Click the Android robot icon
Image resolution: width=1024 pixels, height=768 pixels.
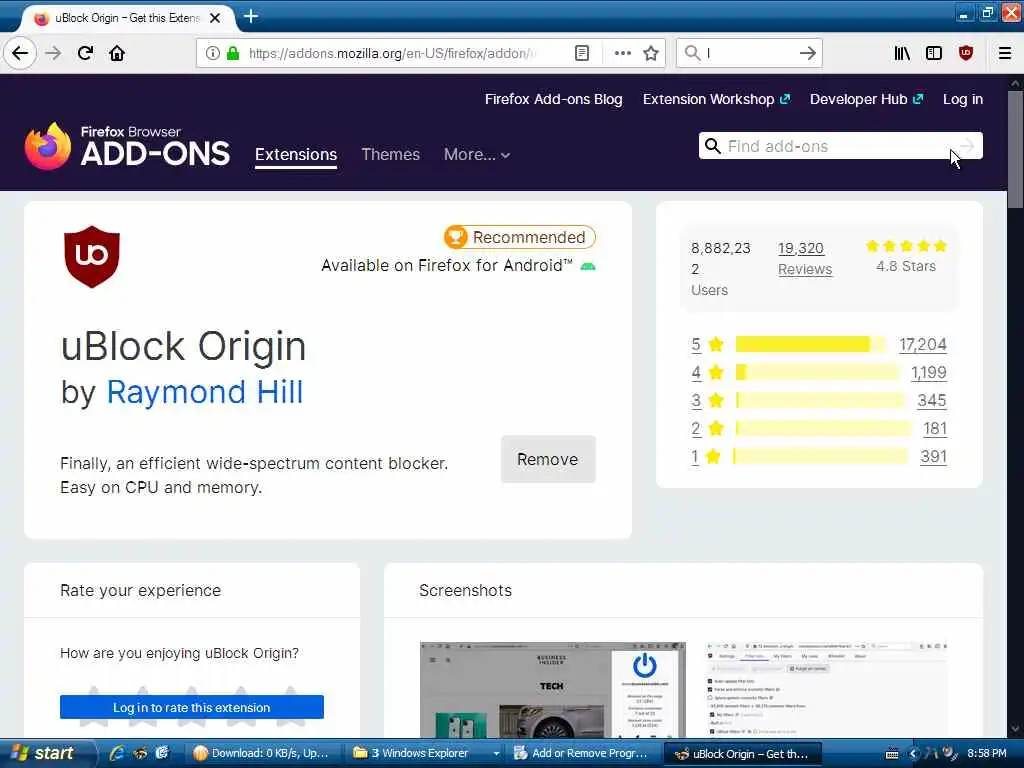(588, 266)
